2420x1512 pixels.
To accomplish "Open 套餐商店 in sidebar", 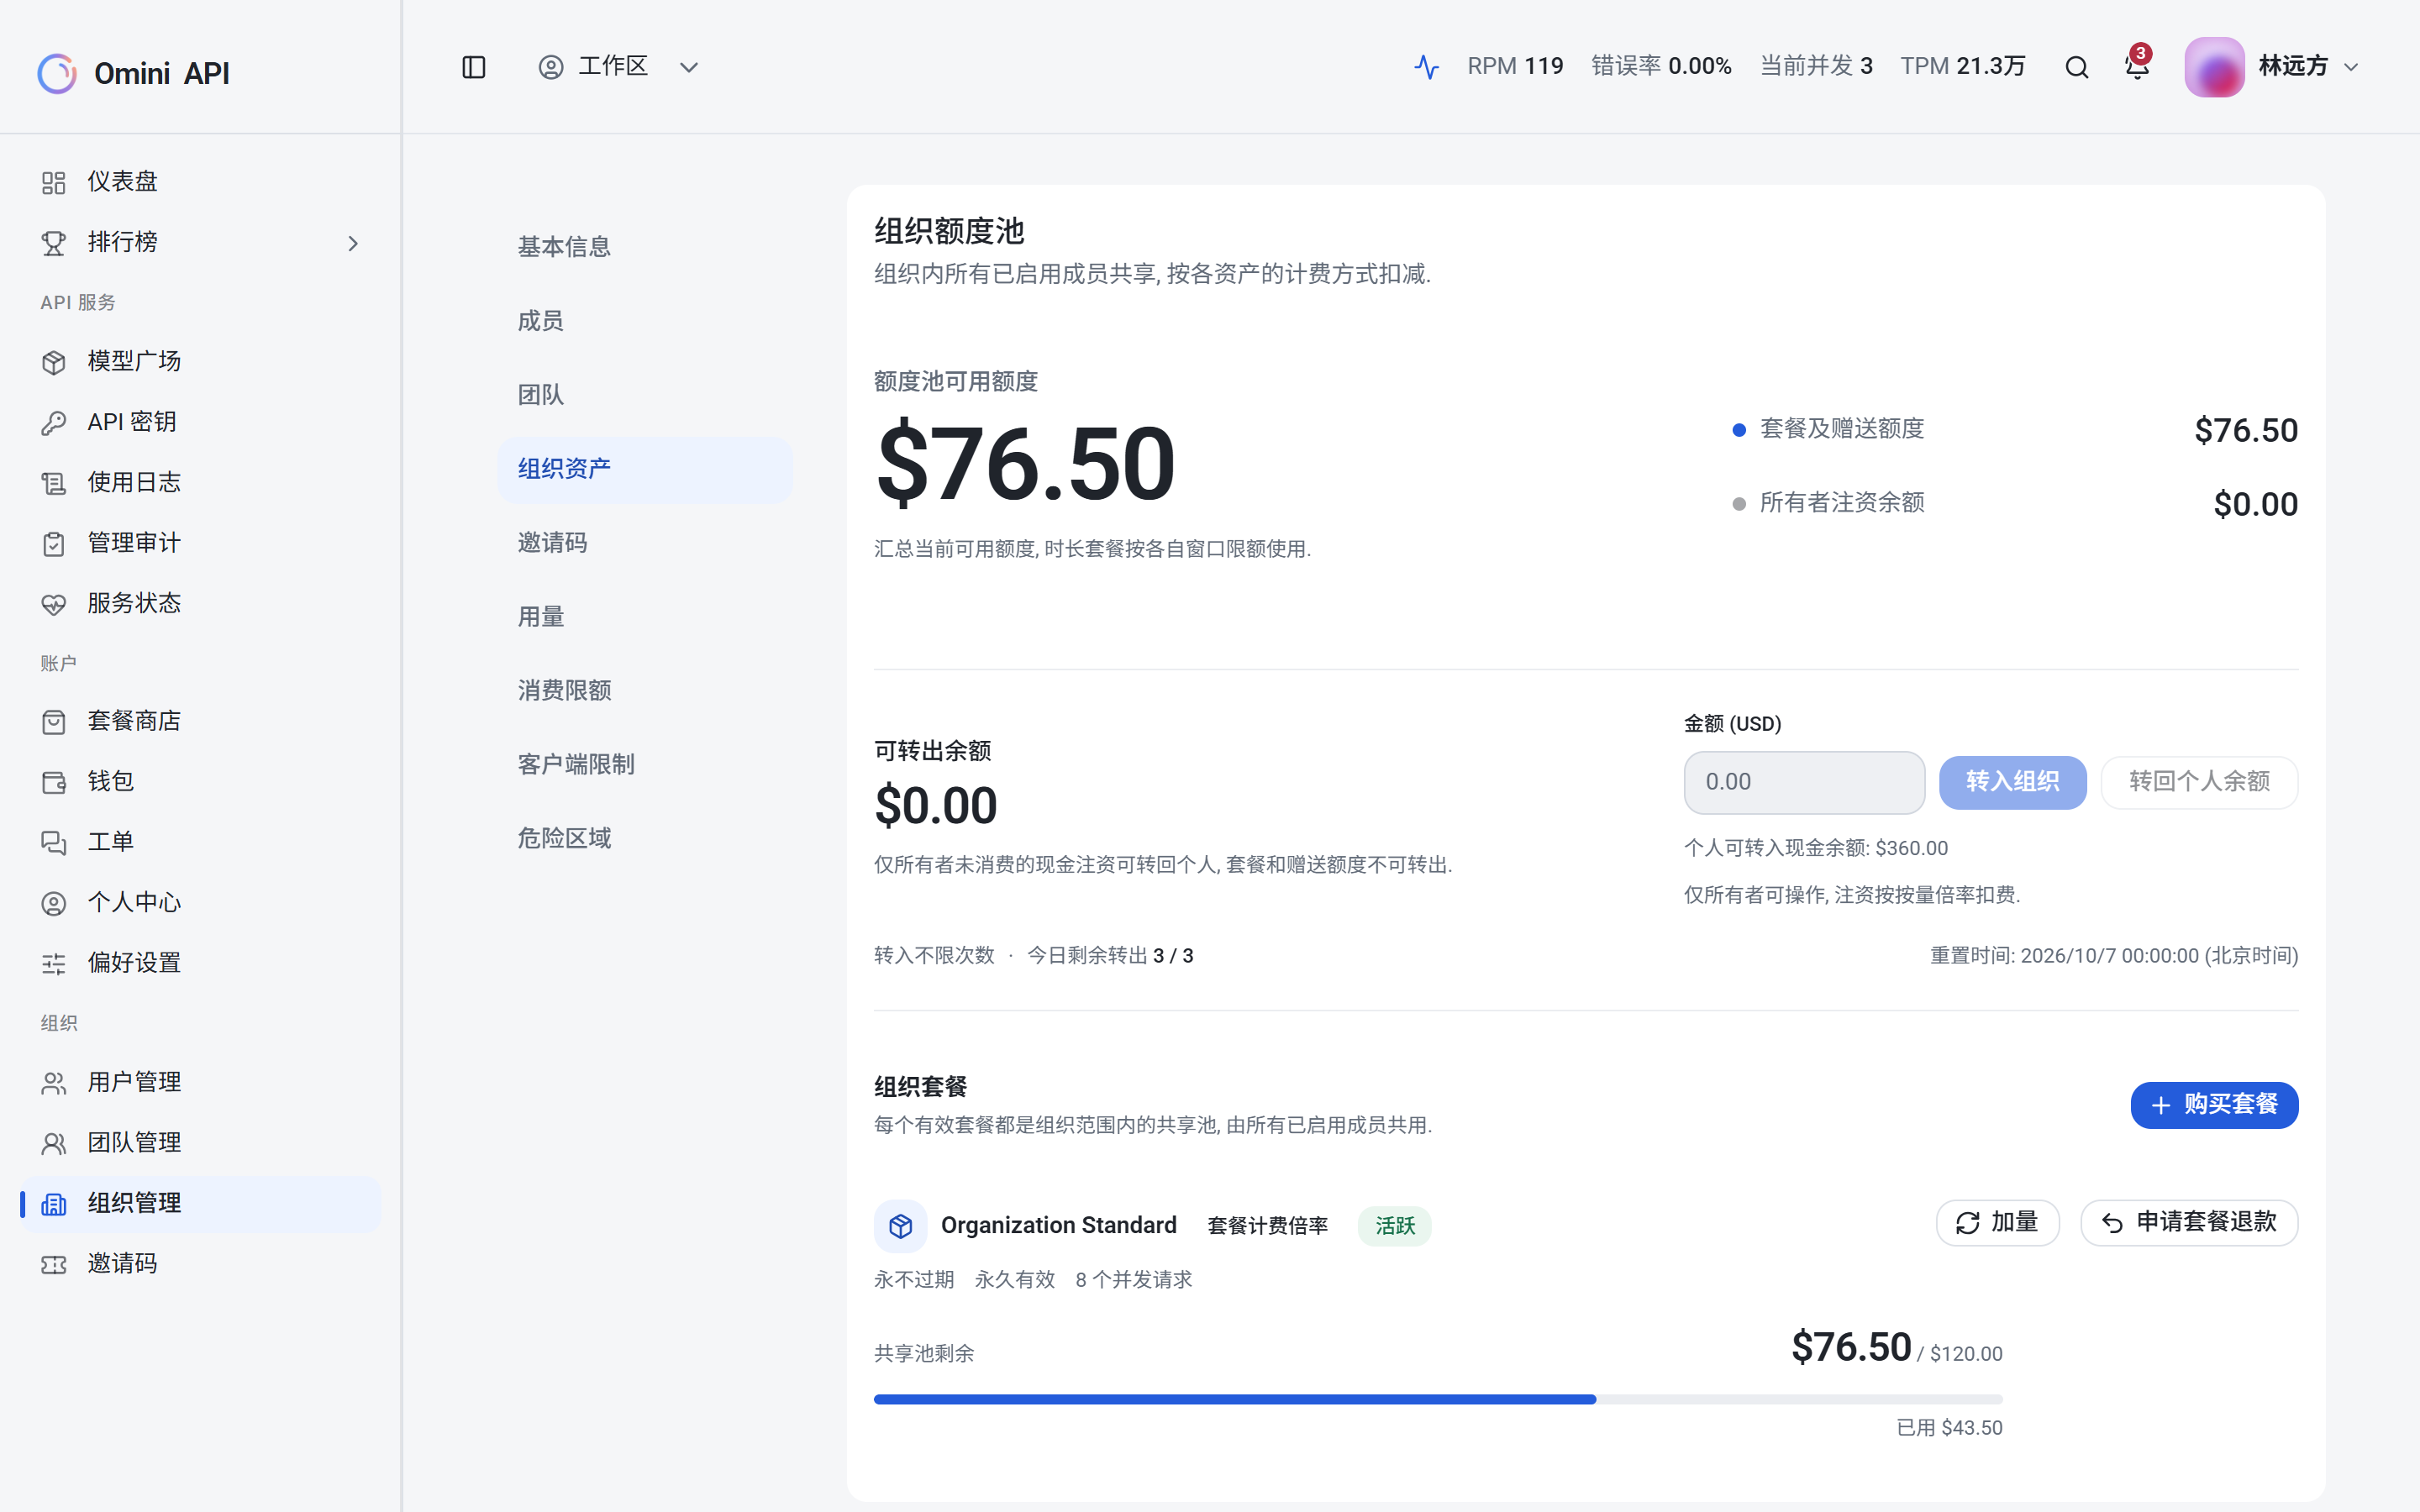I will click(200, 721).
